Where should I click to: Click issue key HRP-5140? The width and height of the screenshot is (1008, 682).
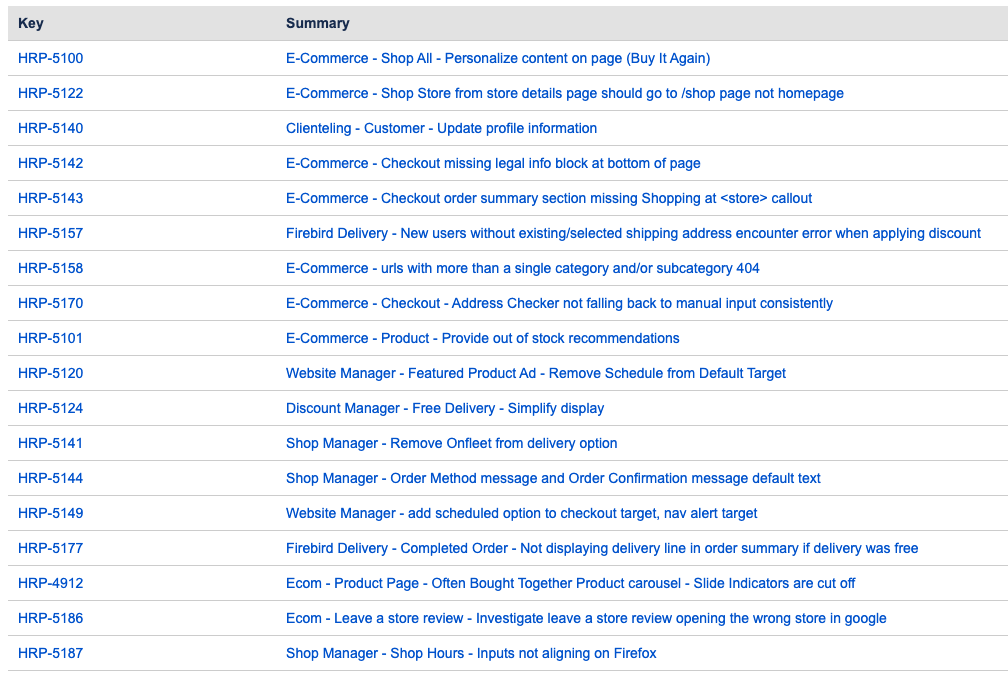point(50,128)
